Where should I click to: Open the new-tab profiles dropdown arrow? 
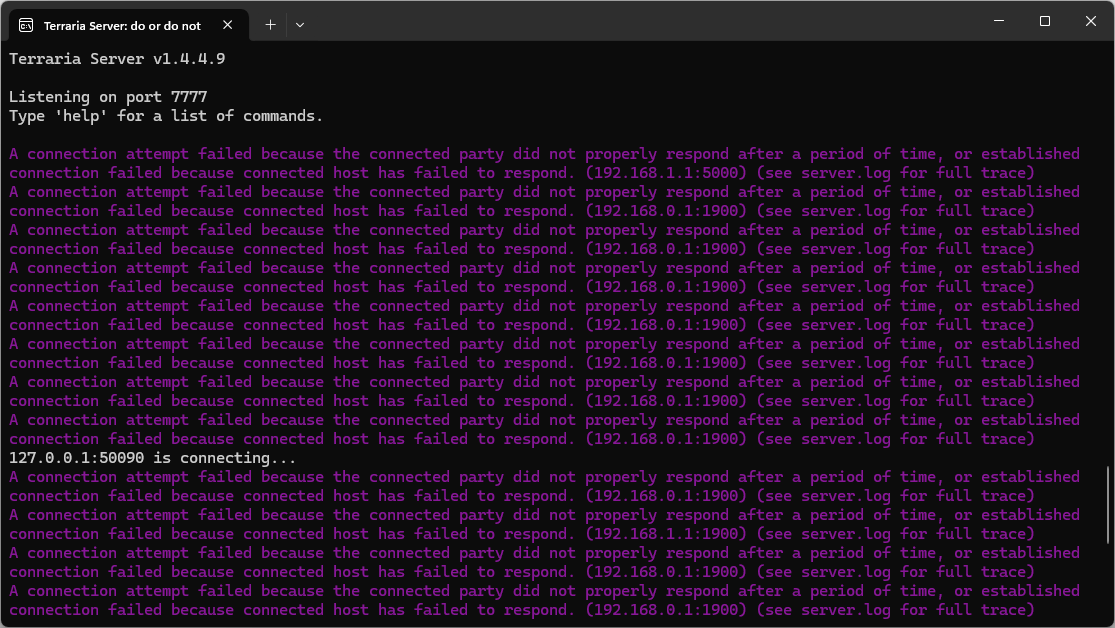300,25
